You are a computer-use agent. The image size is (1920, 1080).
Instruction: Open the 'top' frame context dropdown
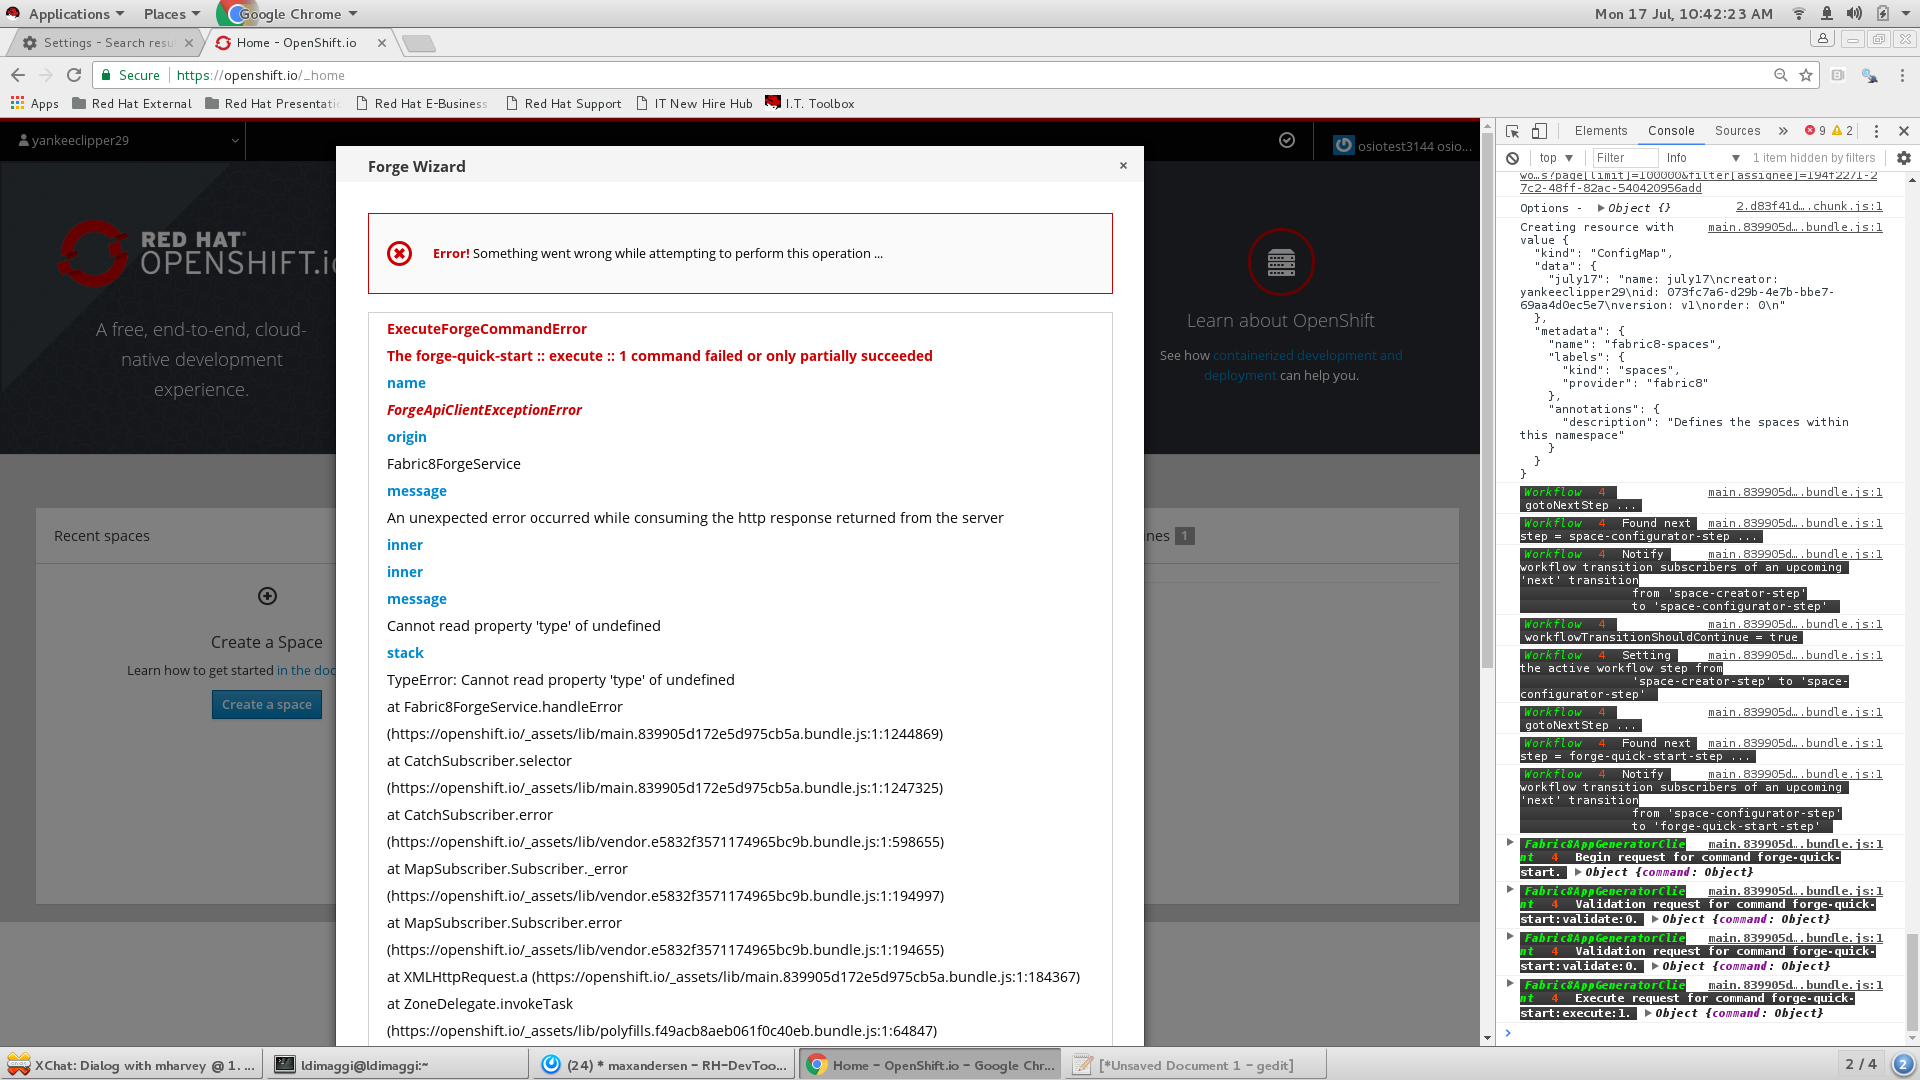(1555, 158)
